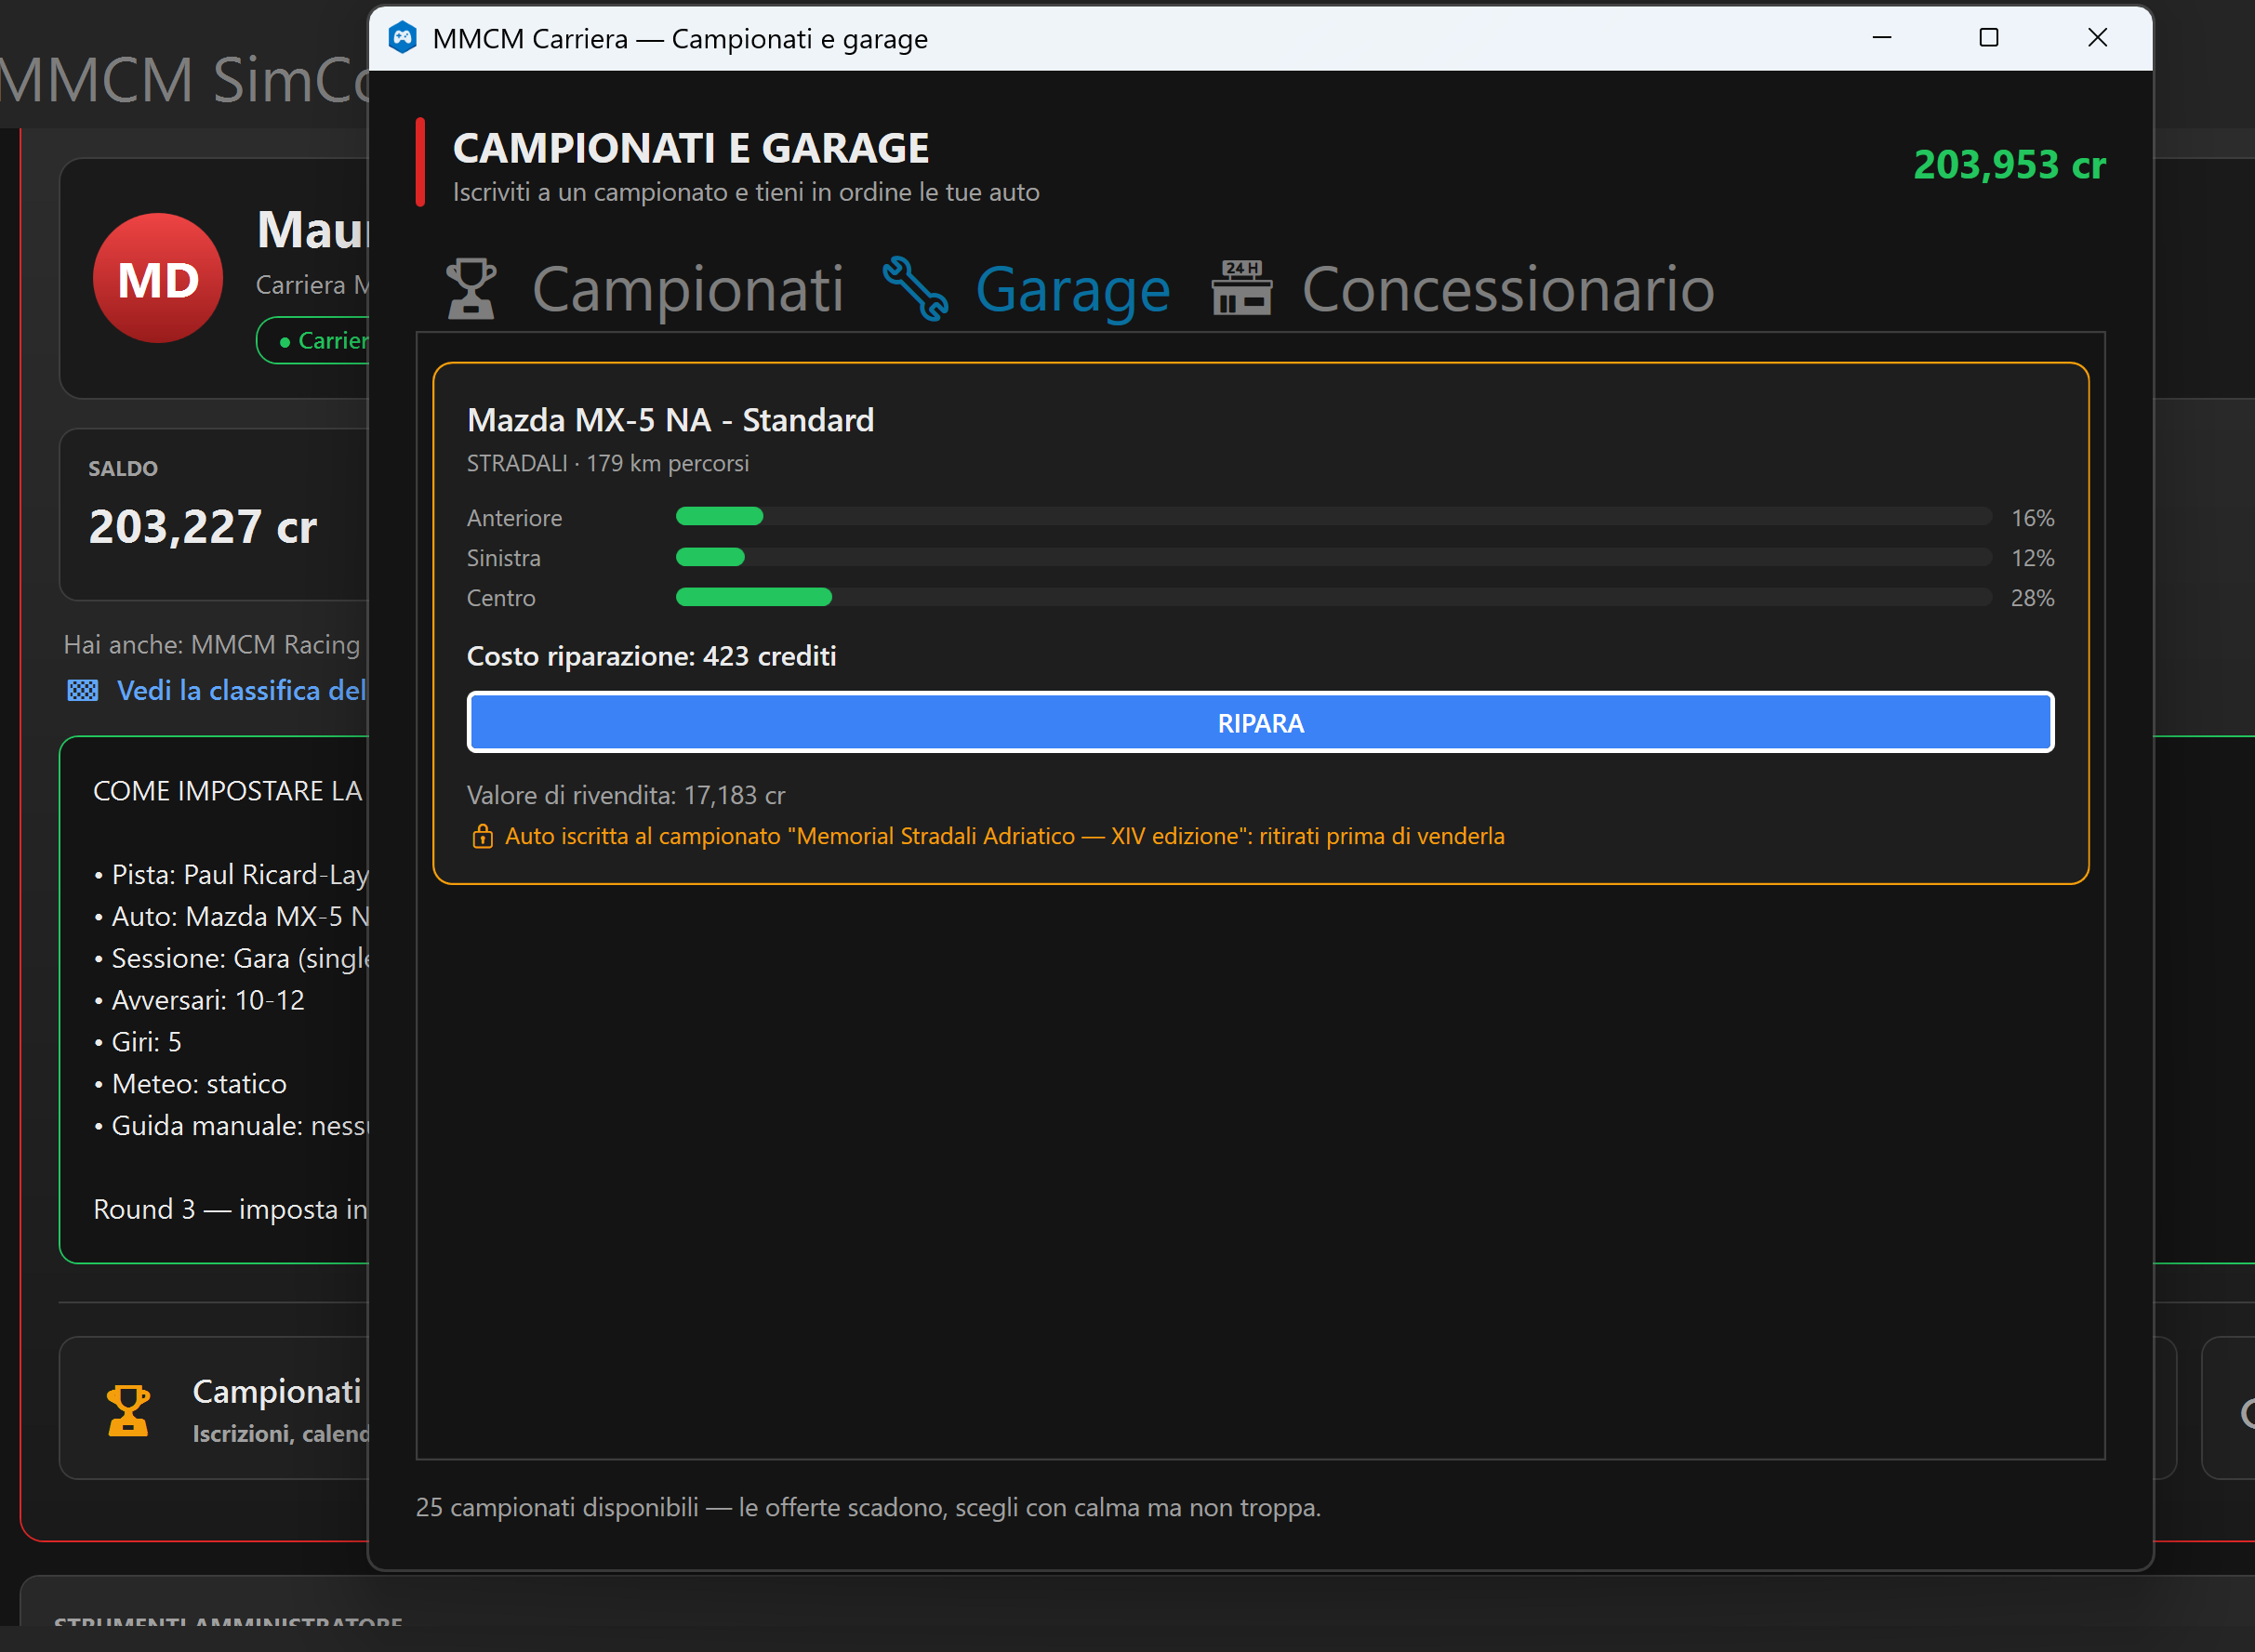The width and height of the screenshot is (2255, 1652).
Task: Click the Memorial Stradali Adriatico warning text
Action: tap(1004, 836)
